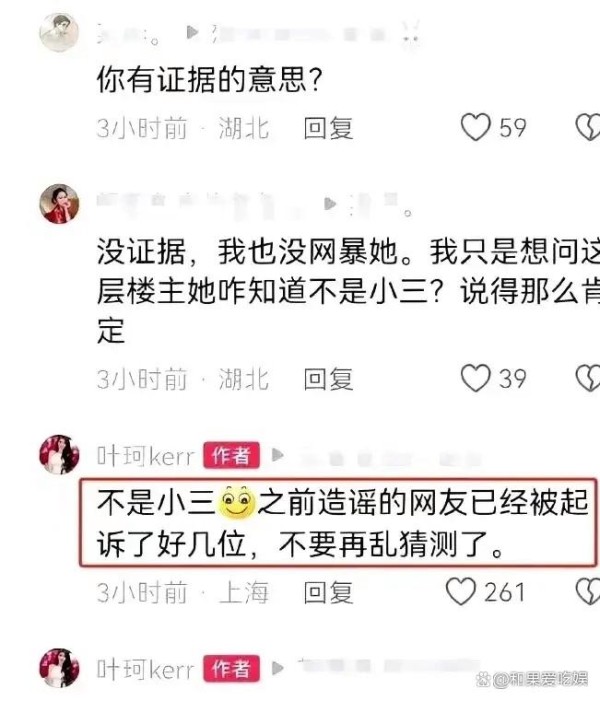Image resolution: width=600 pixels, height=701 pixels.
Task: Open the first commenter's avatar profile
Action: (59, 33)
